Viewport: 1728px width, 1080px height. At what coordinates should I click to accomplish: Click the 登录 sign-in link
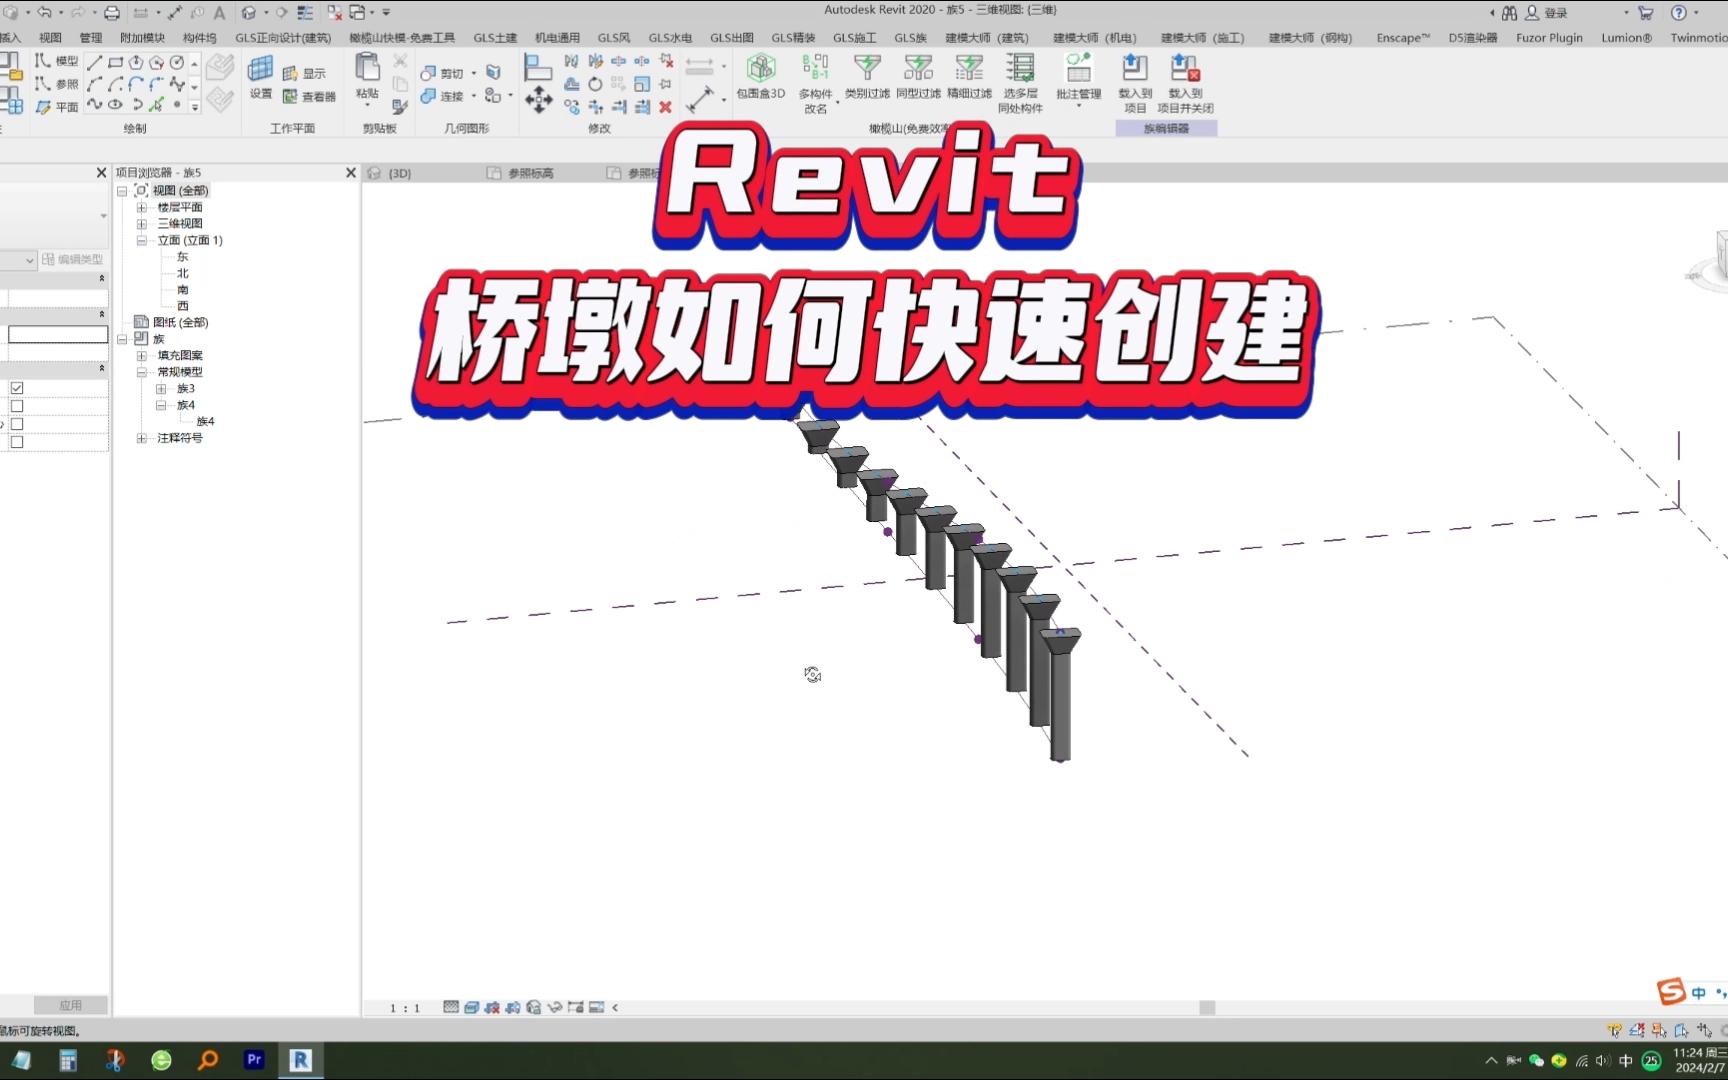pos(1556,13)
